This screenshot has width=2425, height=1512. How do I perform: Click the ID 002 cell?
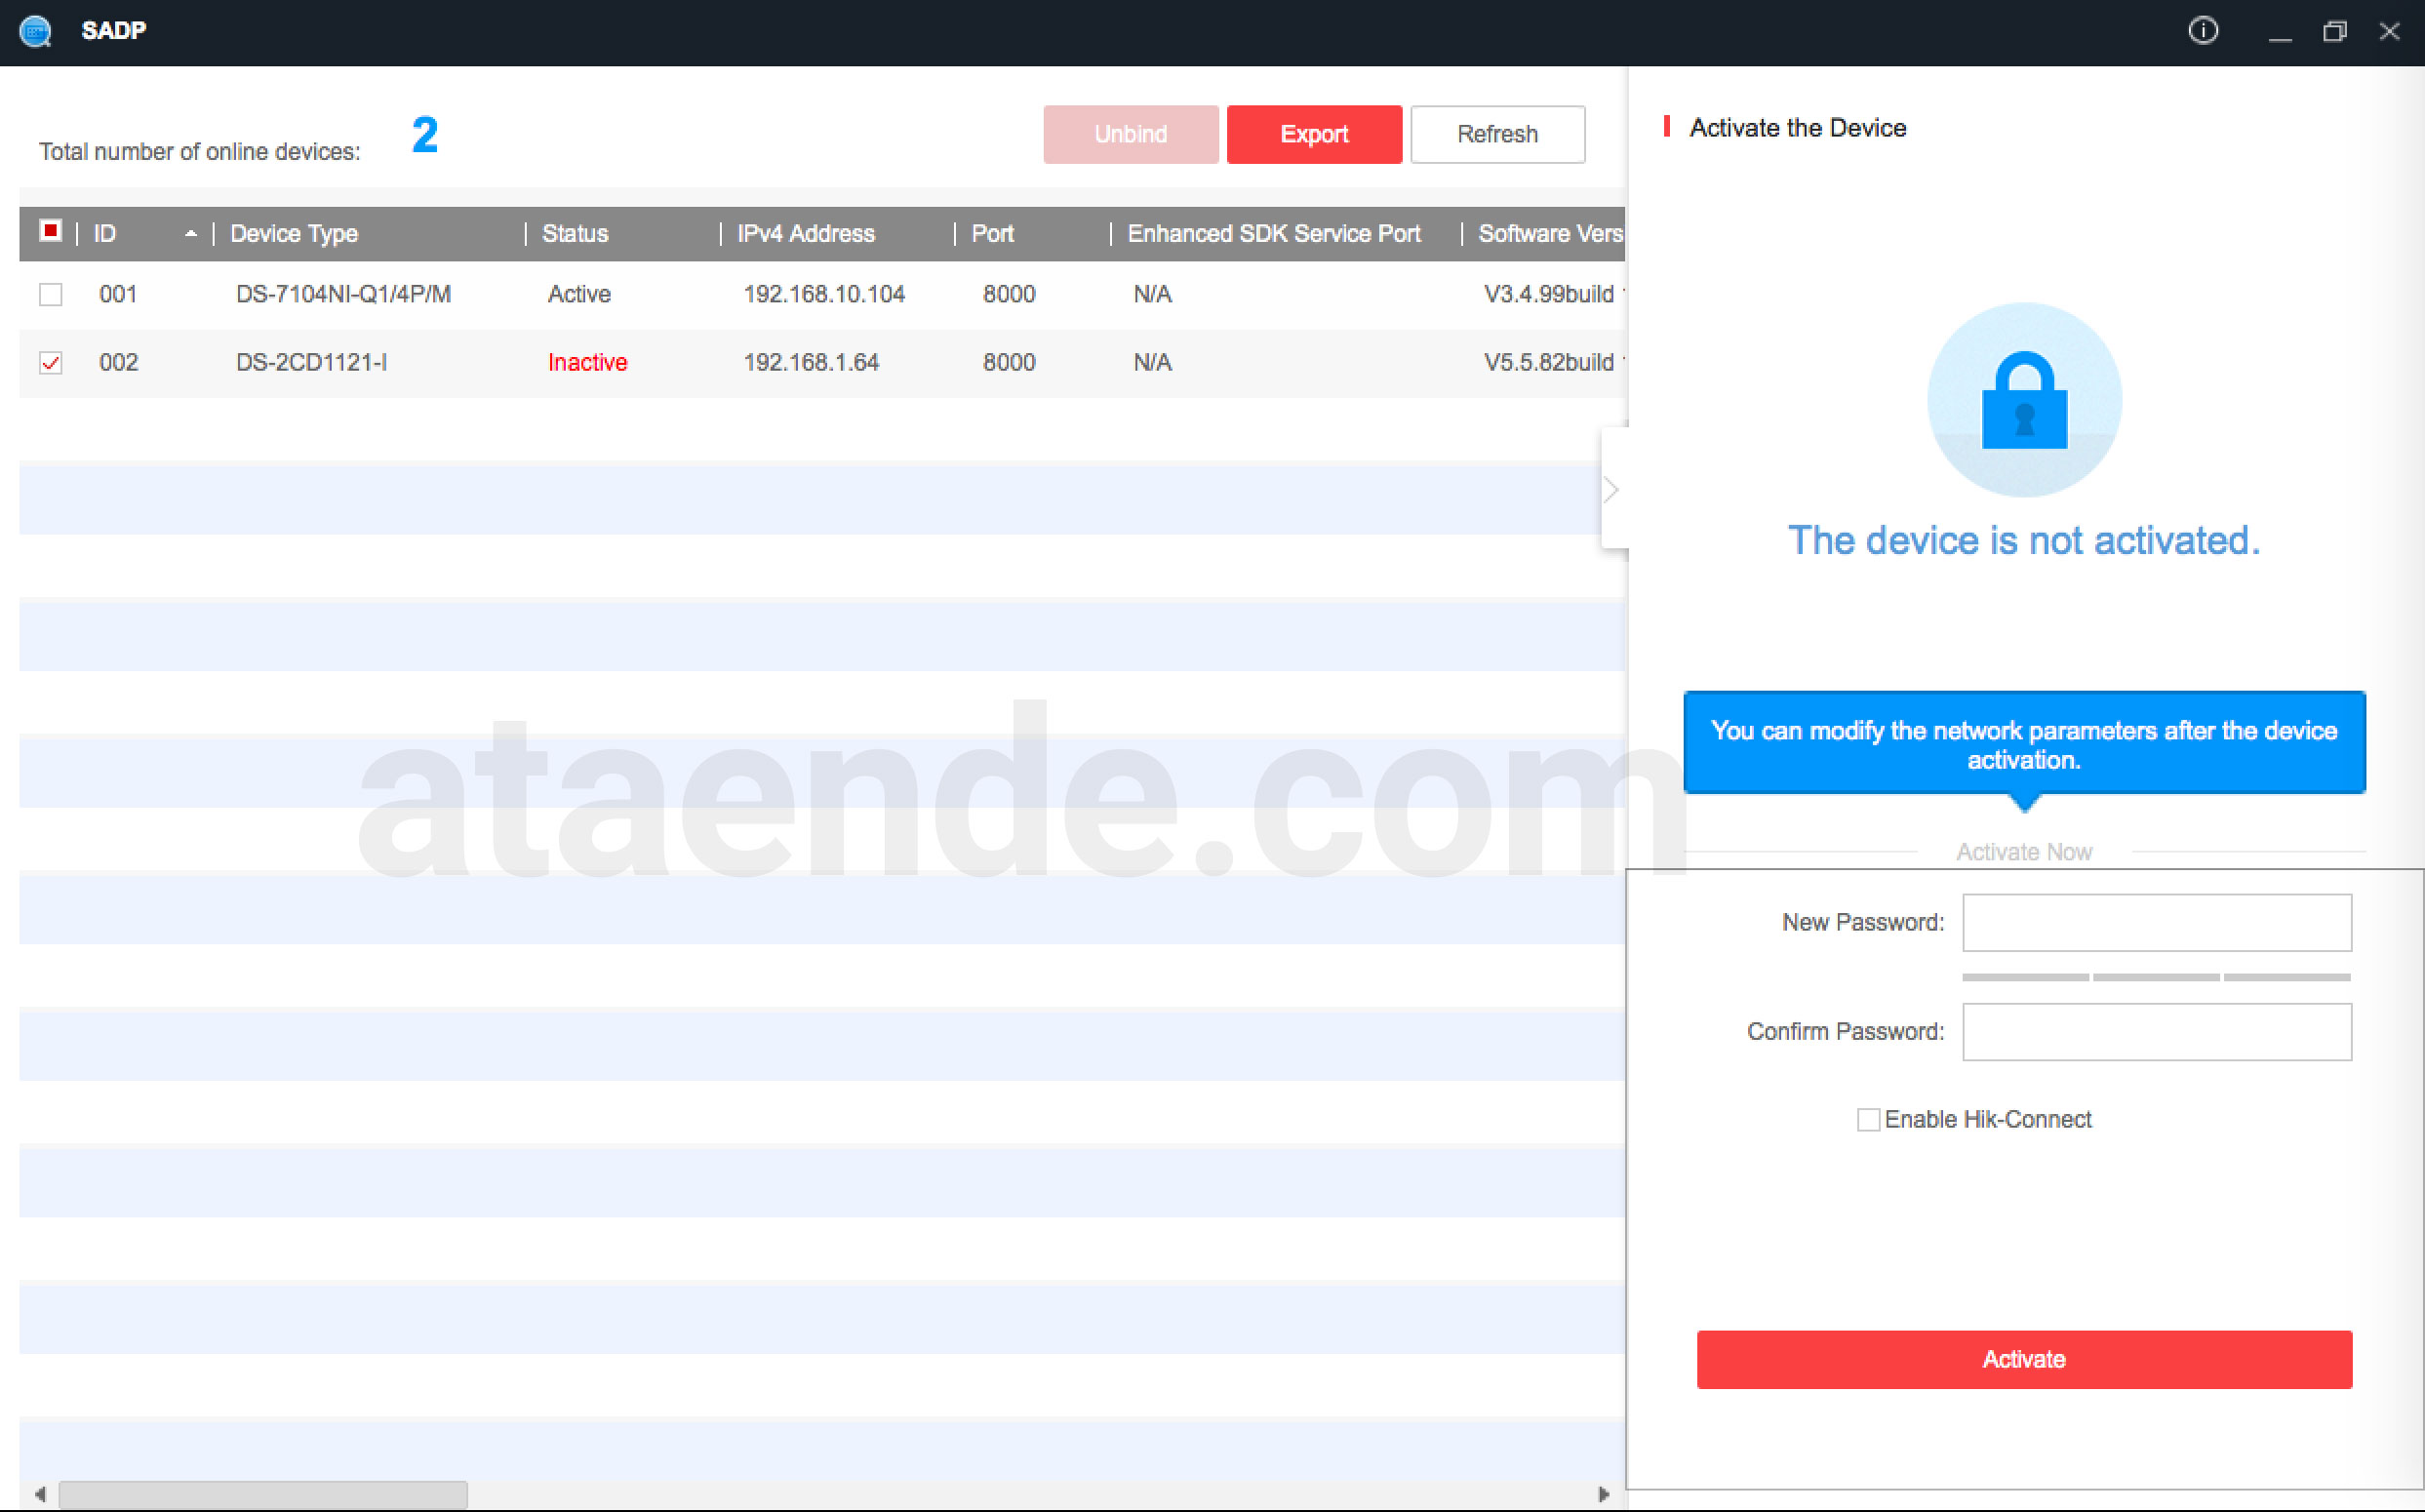click(x=118, y=362)
